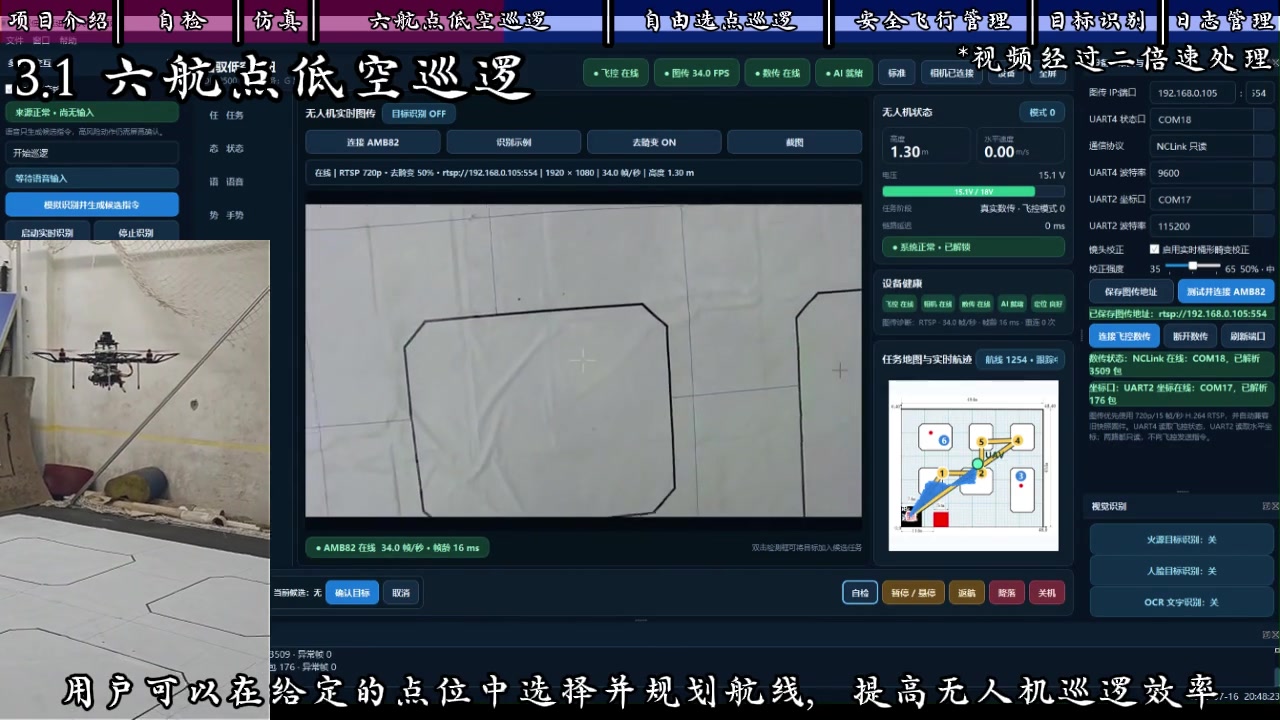Click the 模拟识别并生成候选指令 button

(92, 204)
